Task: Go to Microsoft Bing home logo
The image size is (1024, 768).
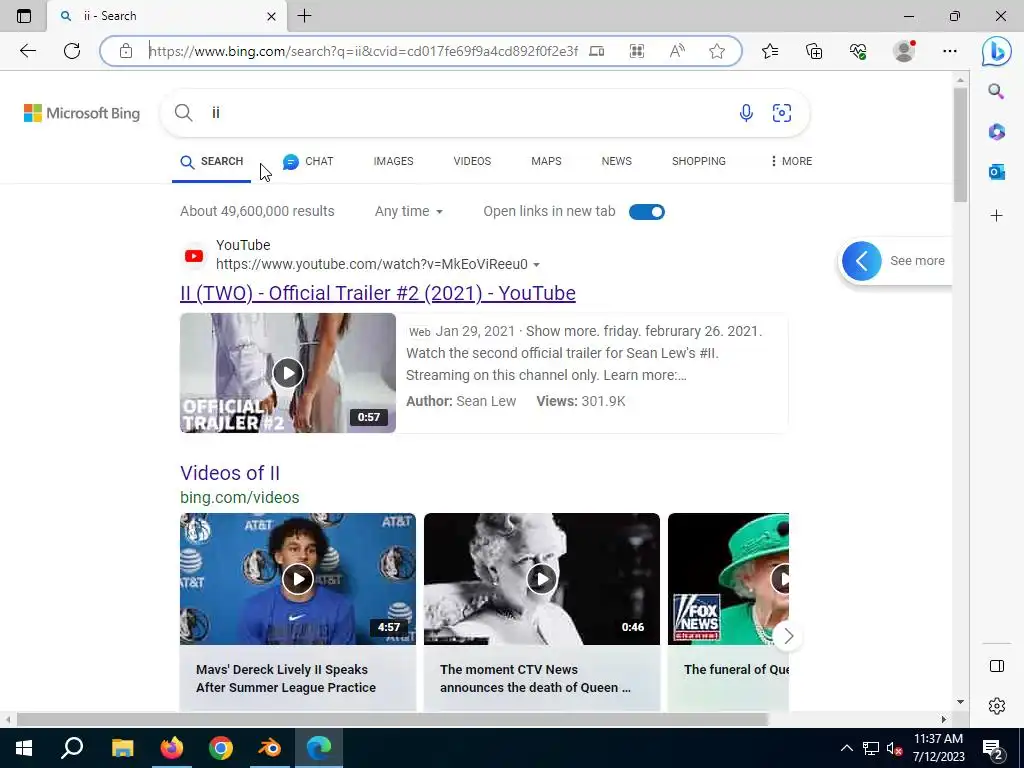Action: pyautogui.click(x=82, y=113)
